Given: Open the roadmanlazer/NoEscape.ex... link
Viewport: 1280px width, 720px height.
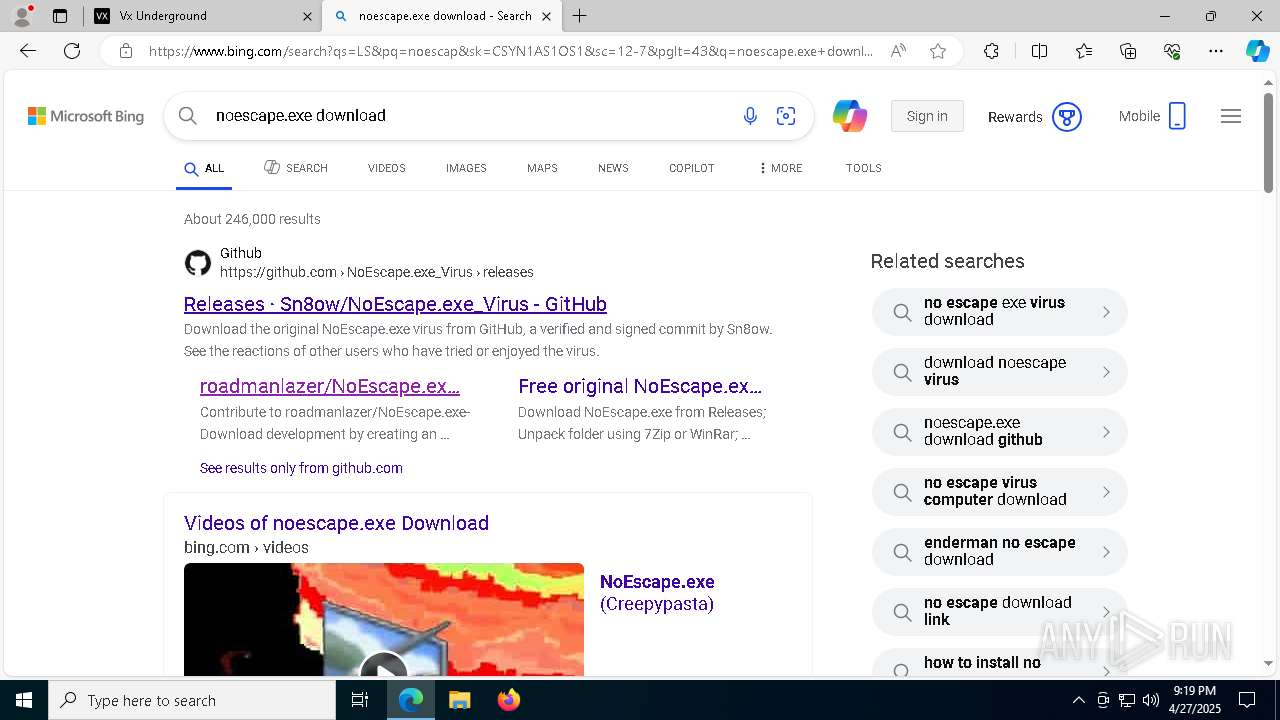Looking at the screenshot, I should [x=330, y=386].
